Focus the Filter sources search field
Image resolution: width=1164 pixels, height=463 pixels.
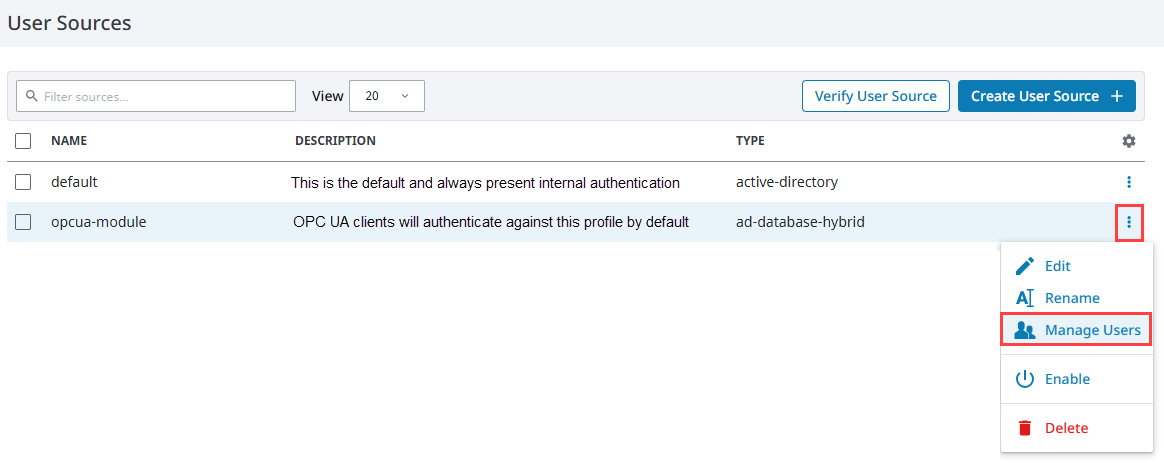(156, 96)
